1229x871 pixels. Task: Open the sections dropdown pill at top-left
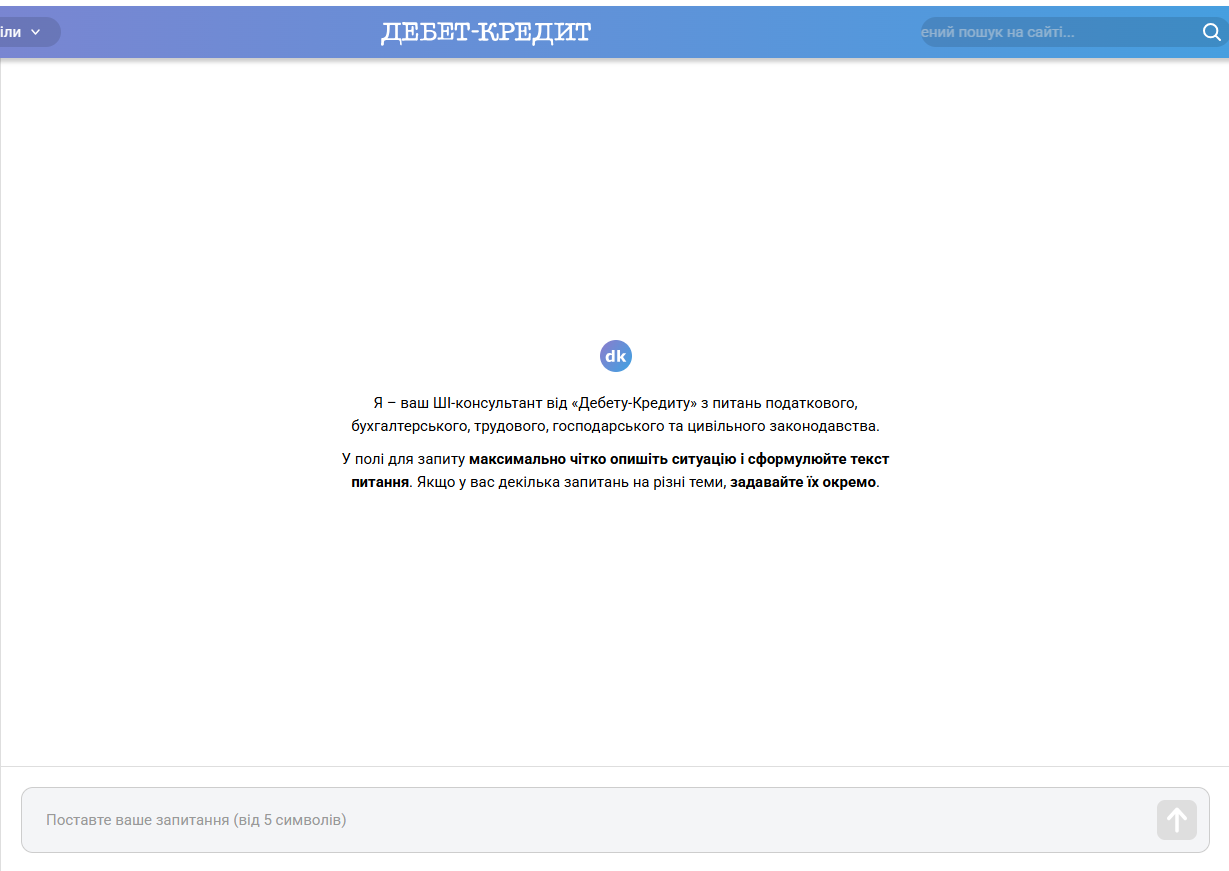click(x=20, y=32)
